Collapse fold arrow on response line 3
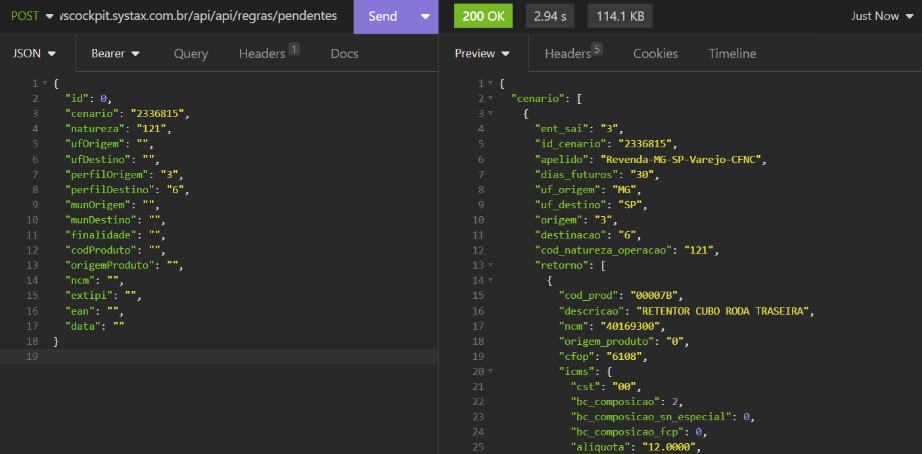This screenshot has width=924, height=454. pos(490,114)
